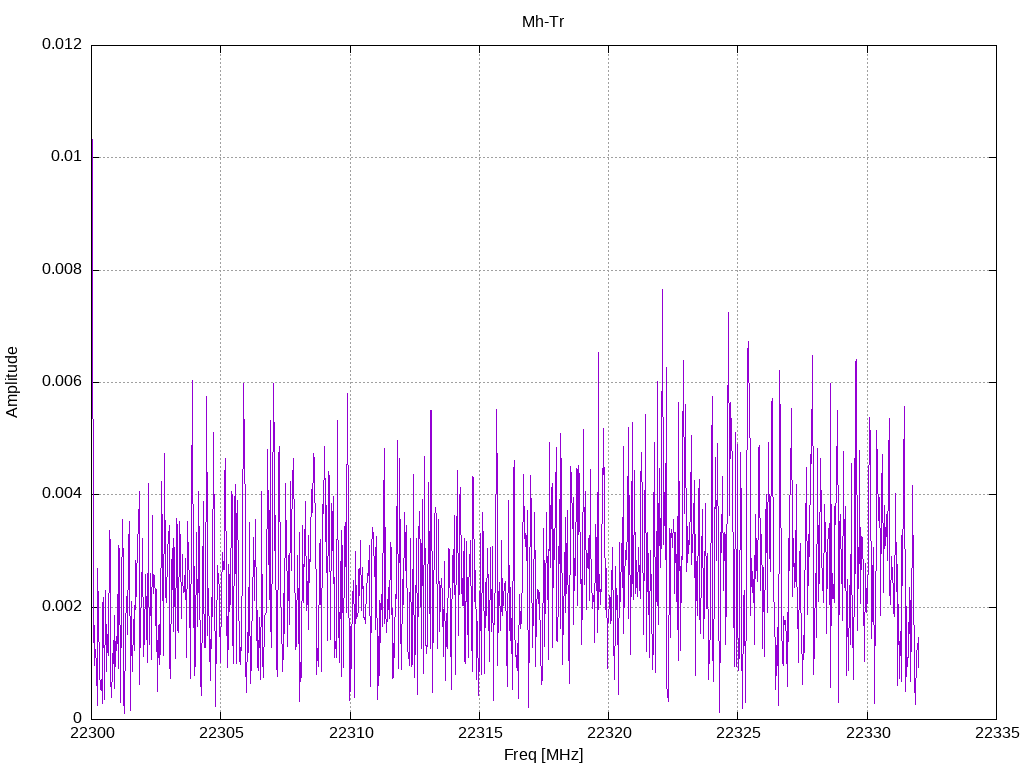Click the 0.004 y-axis tick label
The image size is (1024, 768).
pos(61,494)
